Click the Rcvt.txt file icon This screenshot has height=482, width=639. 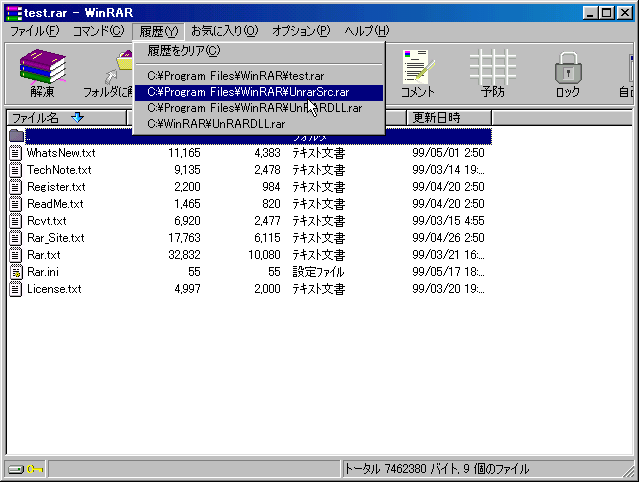15,221
